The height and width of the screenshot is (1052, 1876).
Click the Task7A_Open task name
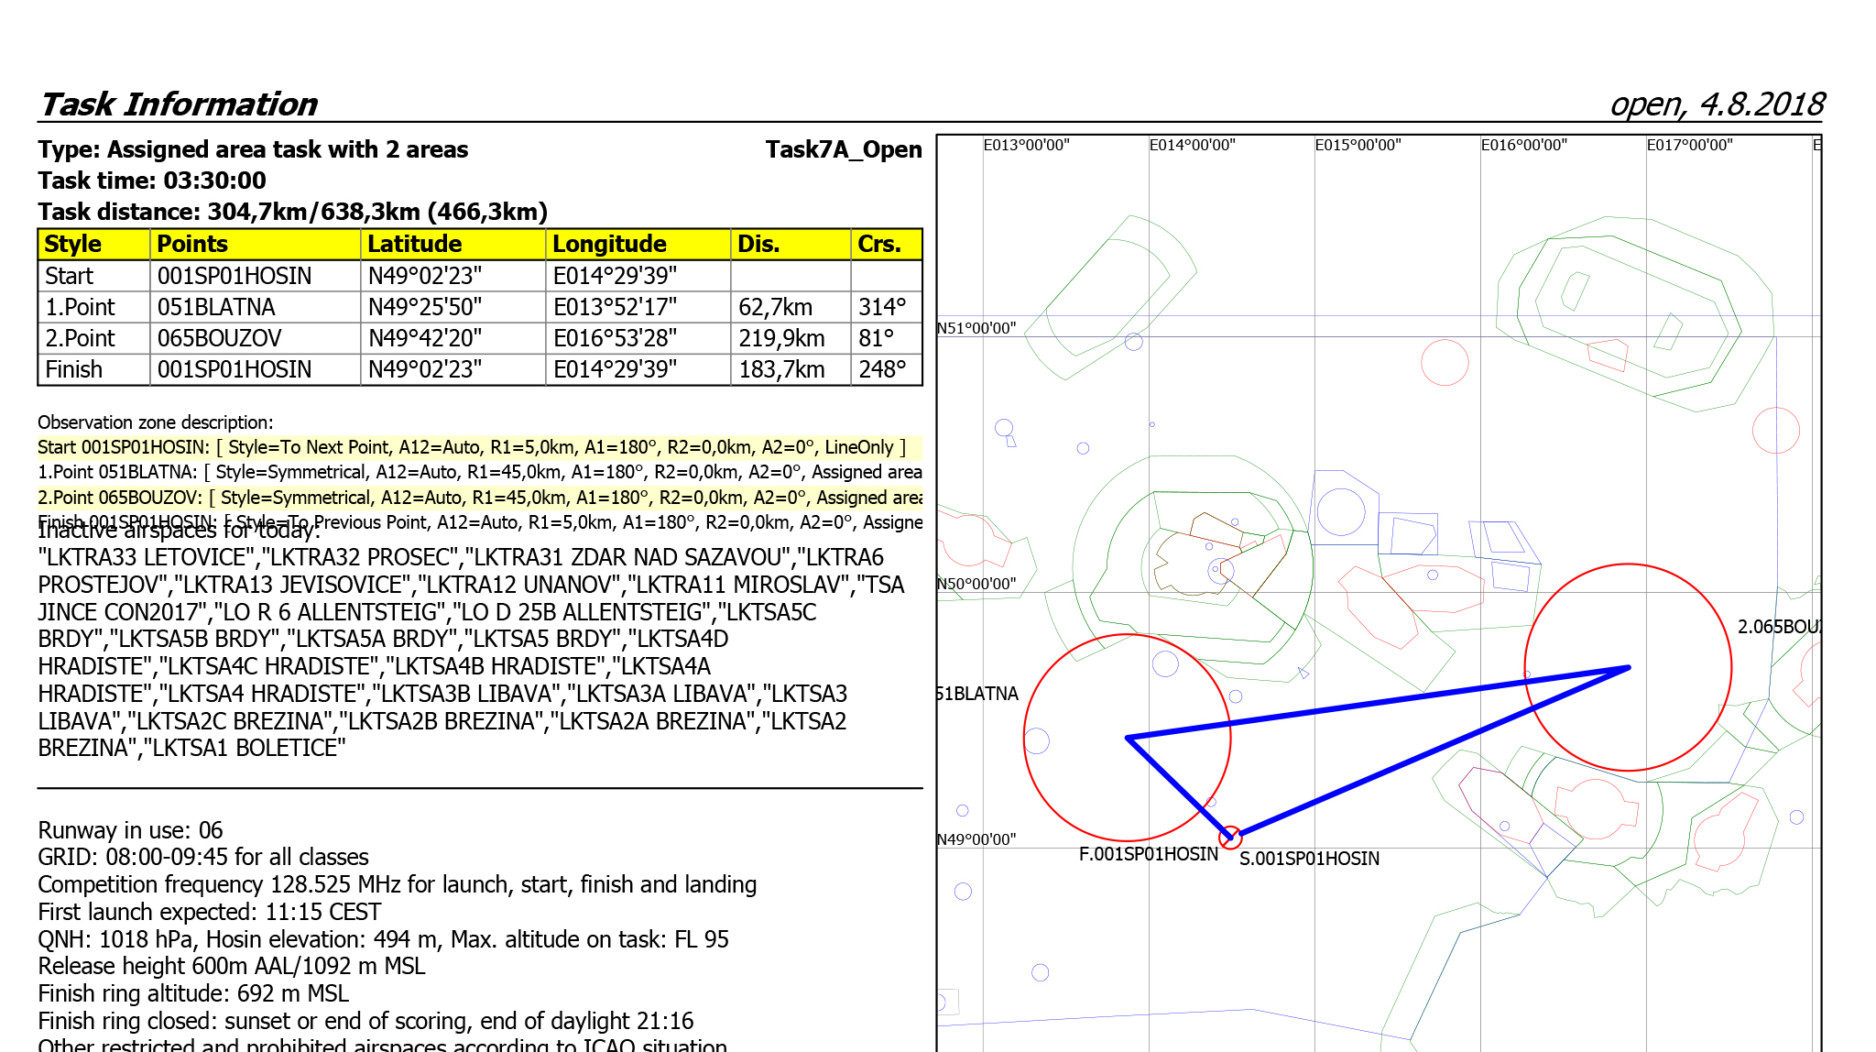(843, 150)
